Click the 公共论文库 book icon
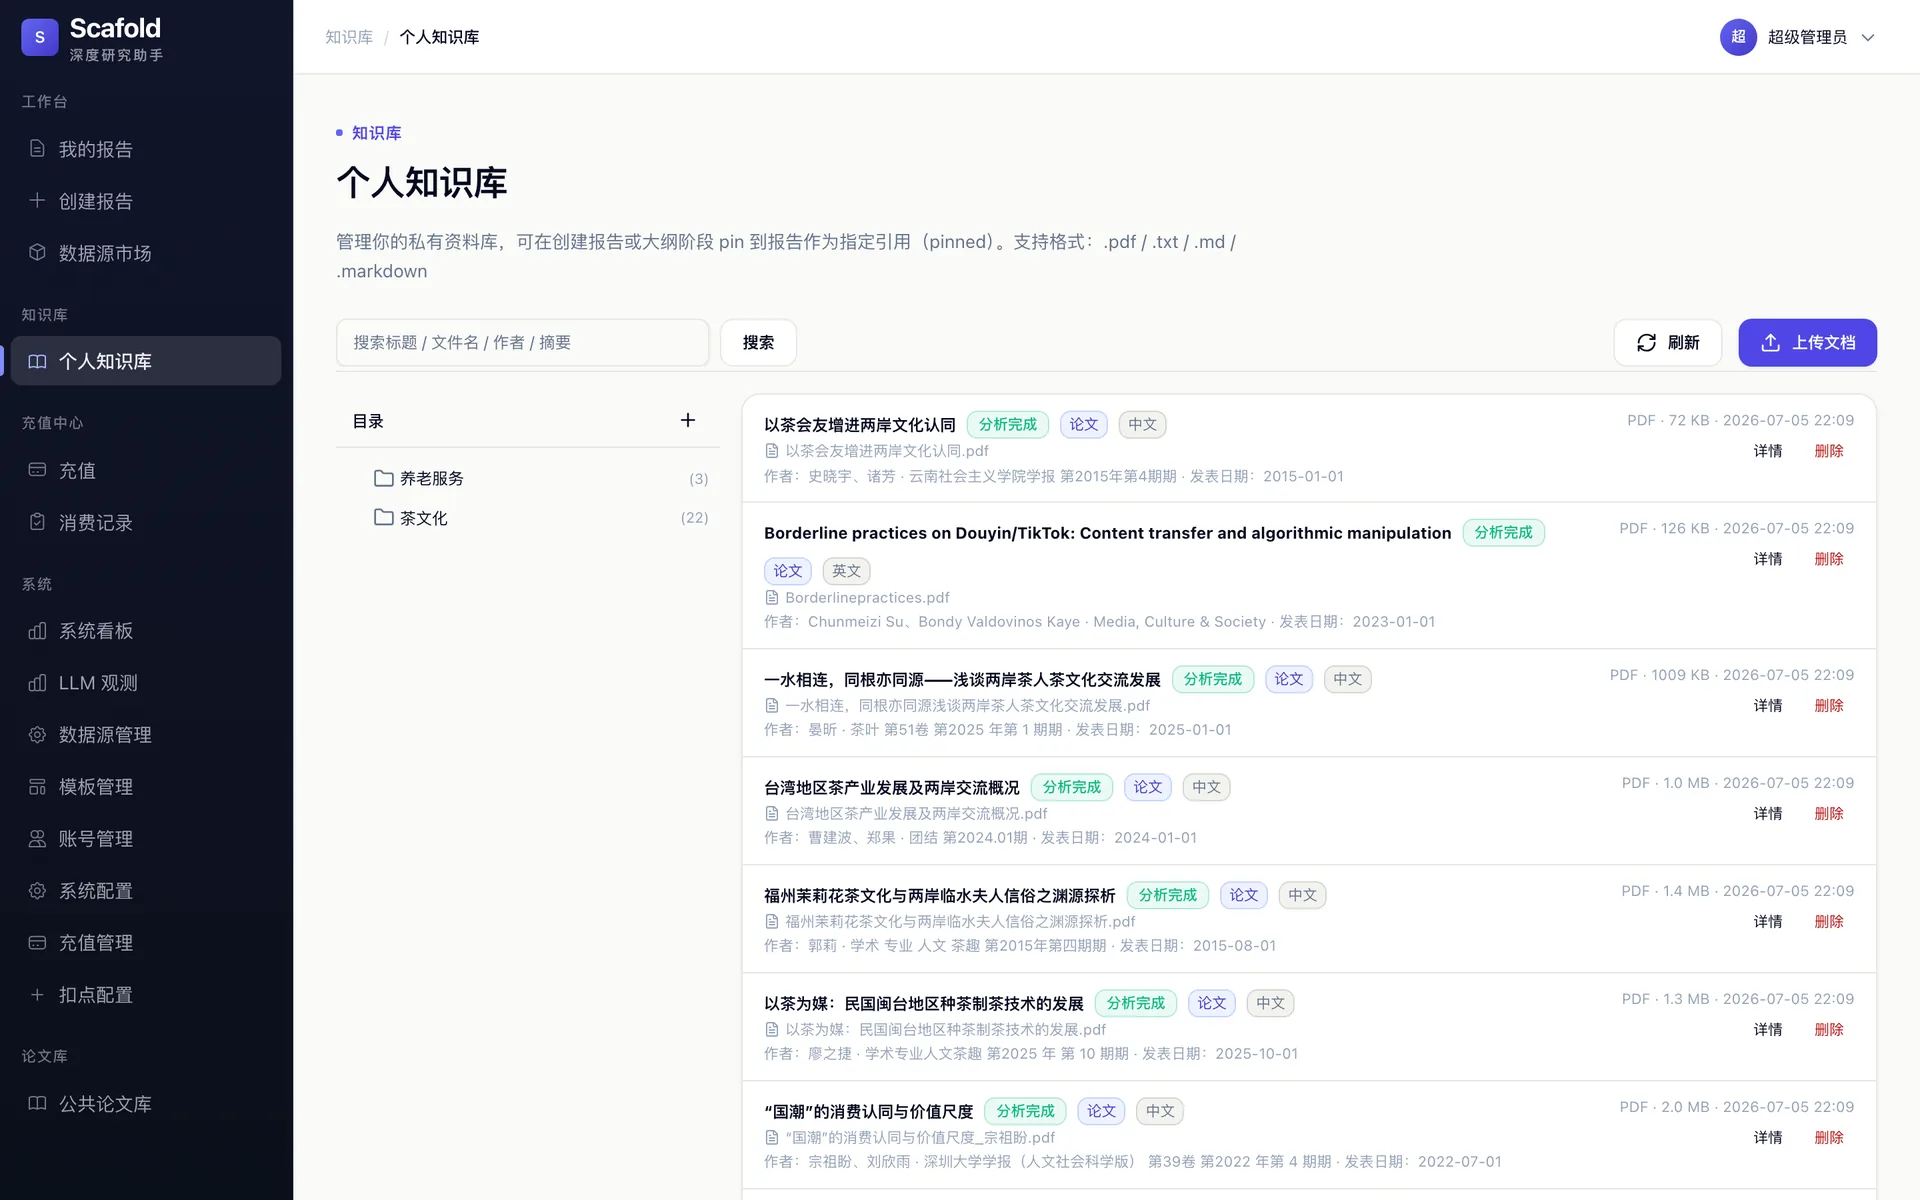The width and height of the screenshot is (1920, 1200). 37,1104
